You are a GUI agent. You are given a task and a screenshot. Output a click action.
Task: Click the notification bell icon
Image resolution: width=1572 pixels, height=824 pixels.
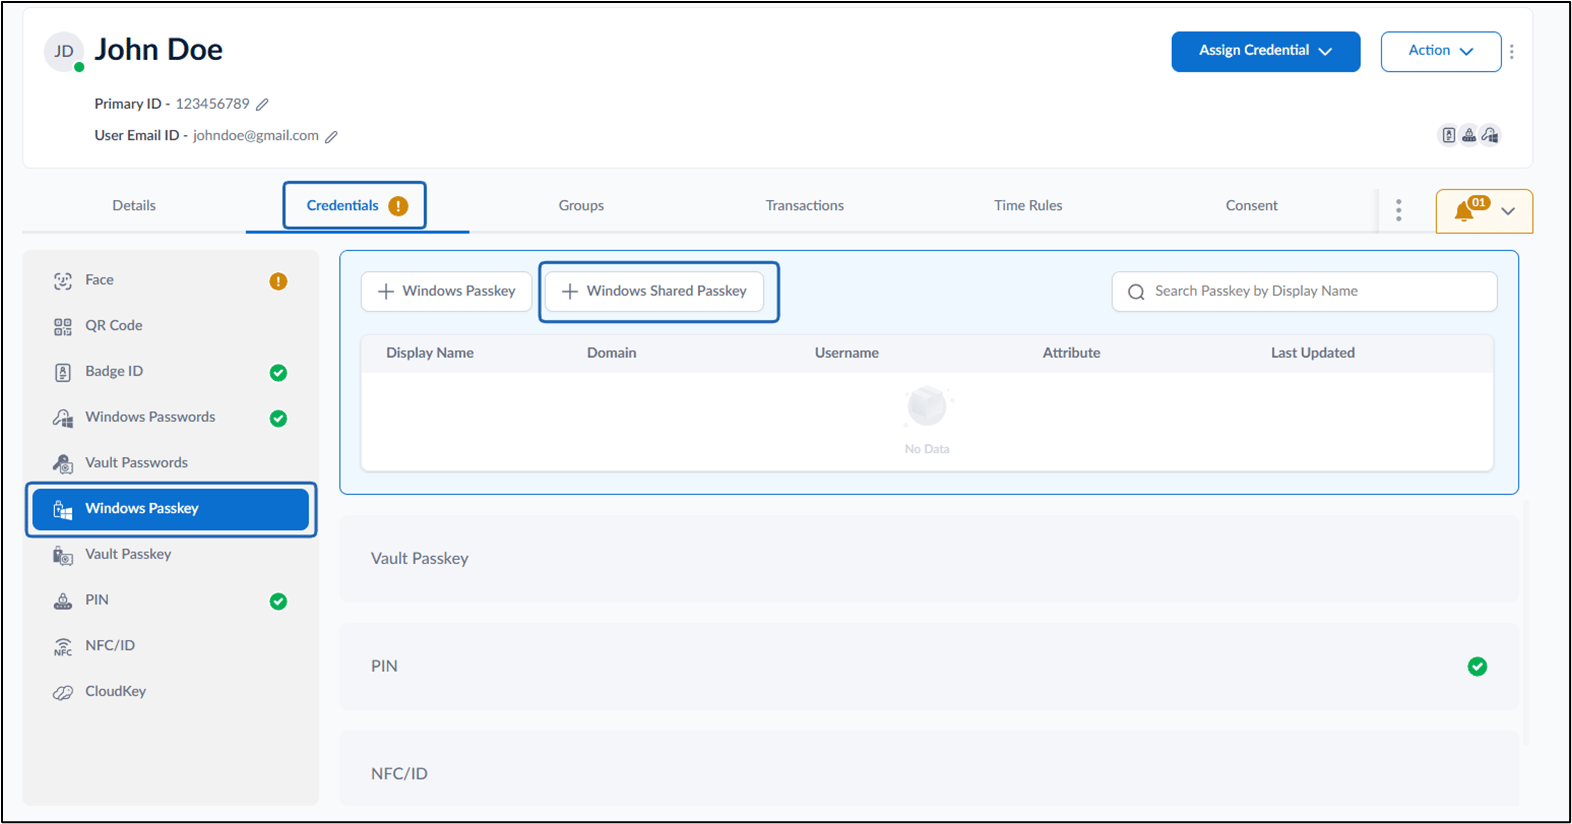(x=1464, y=211)
